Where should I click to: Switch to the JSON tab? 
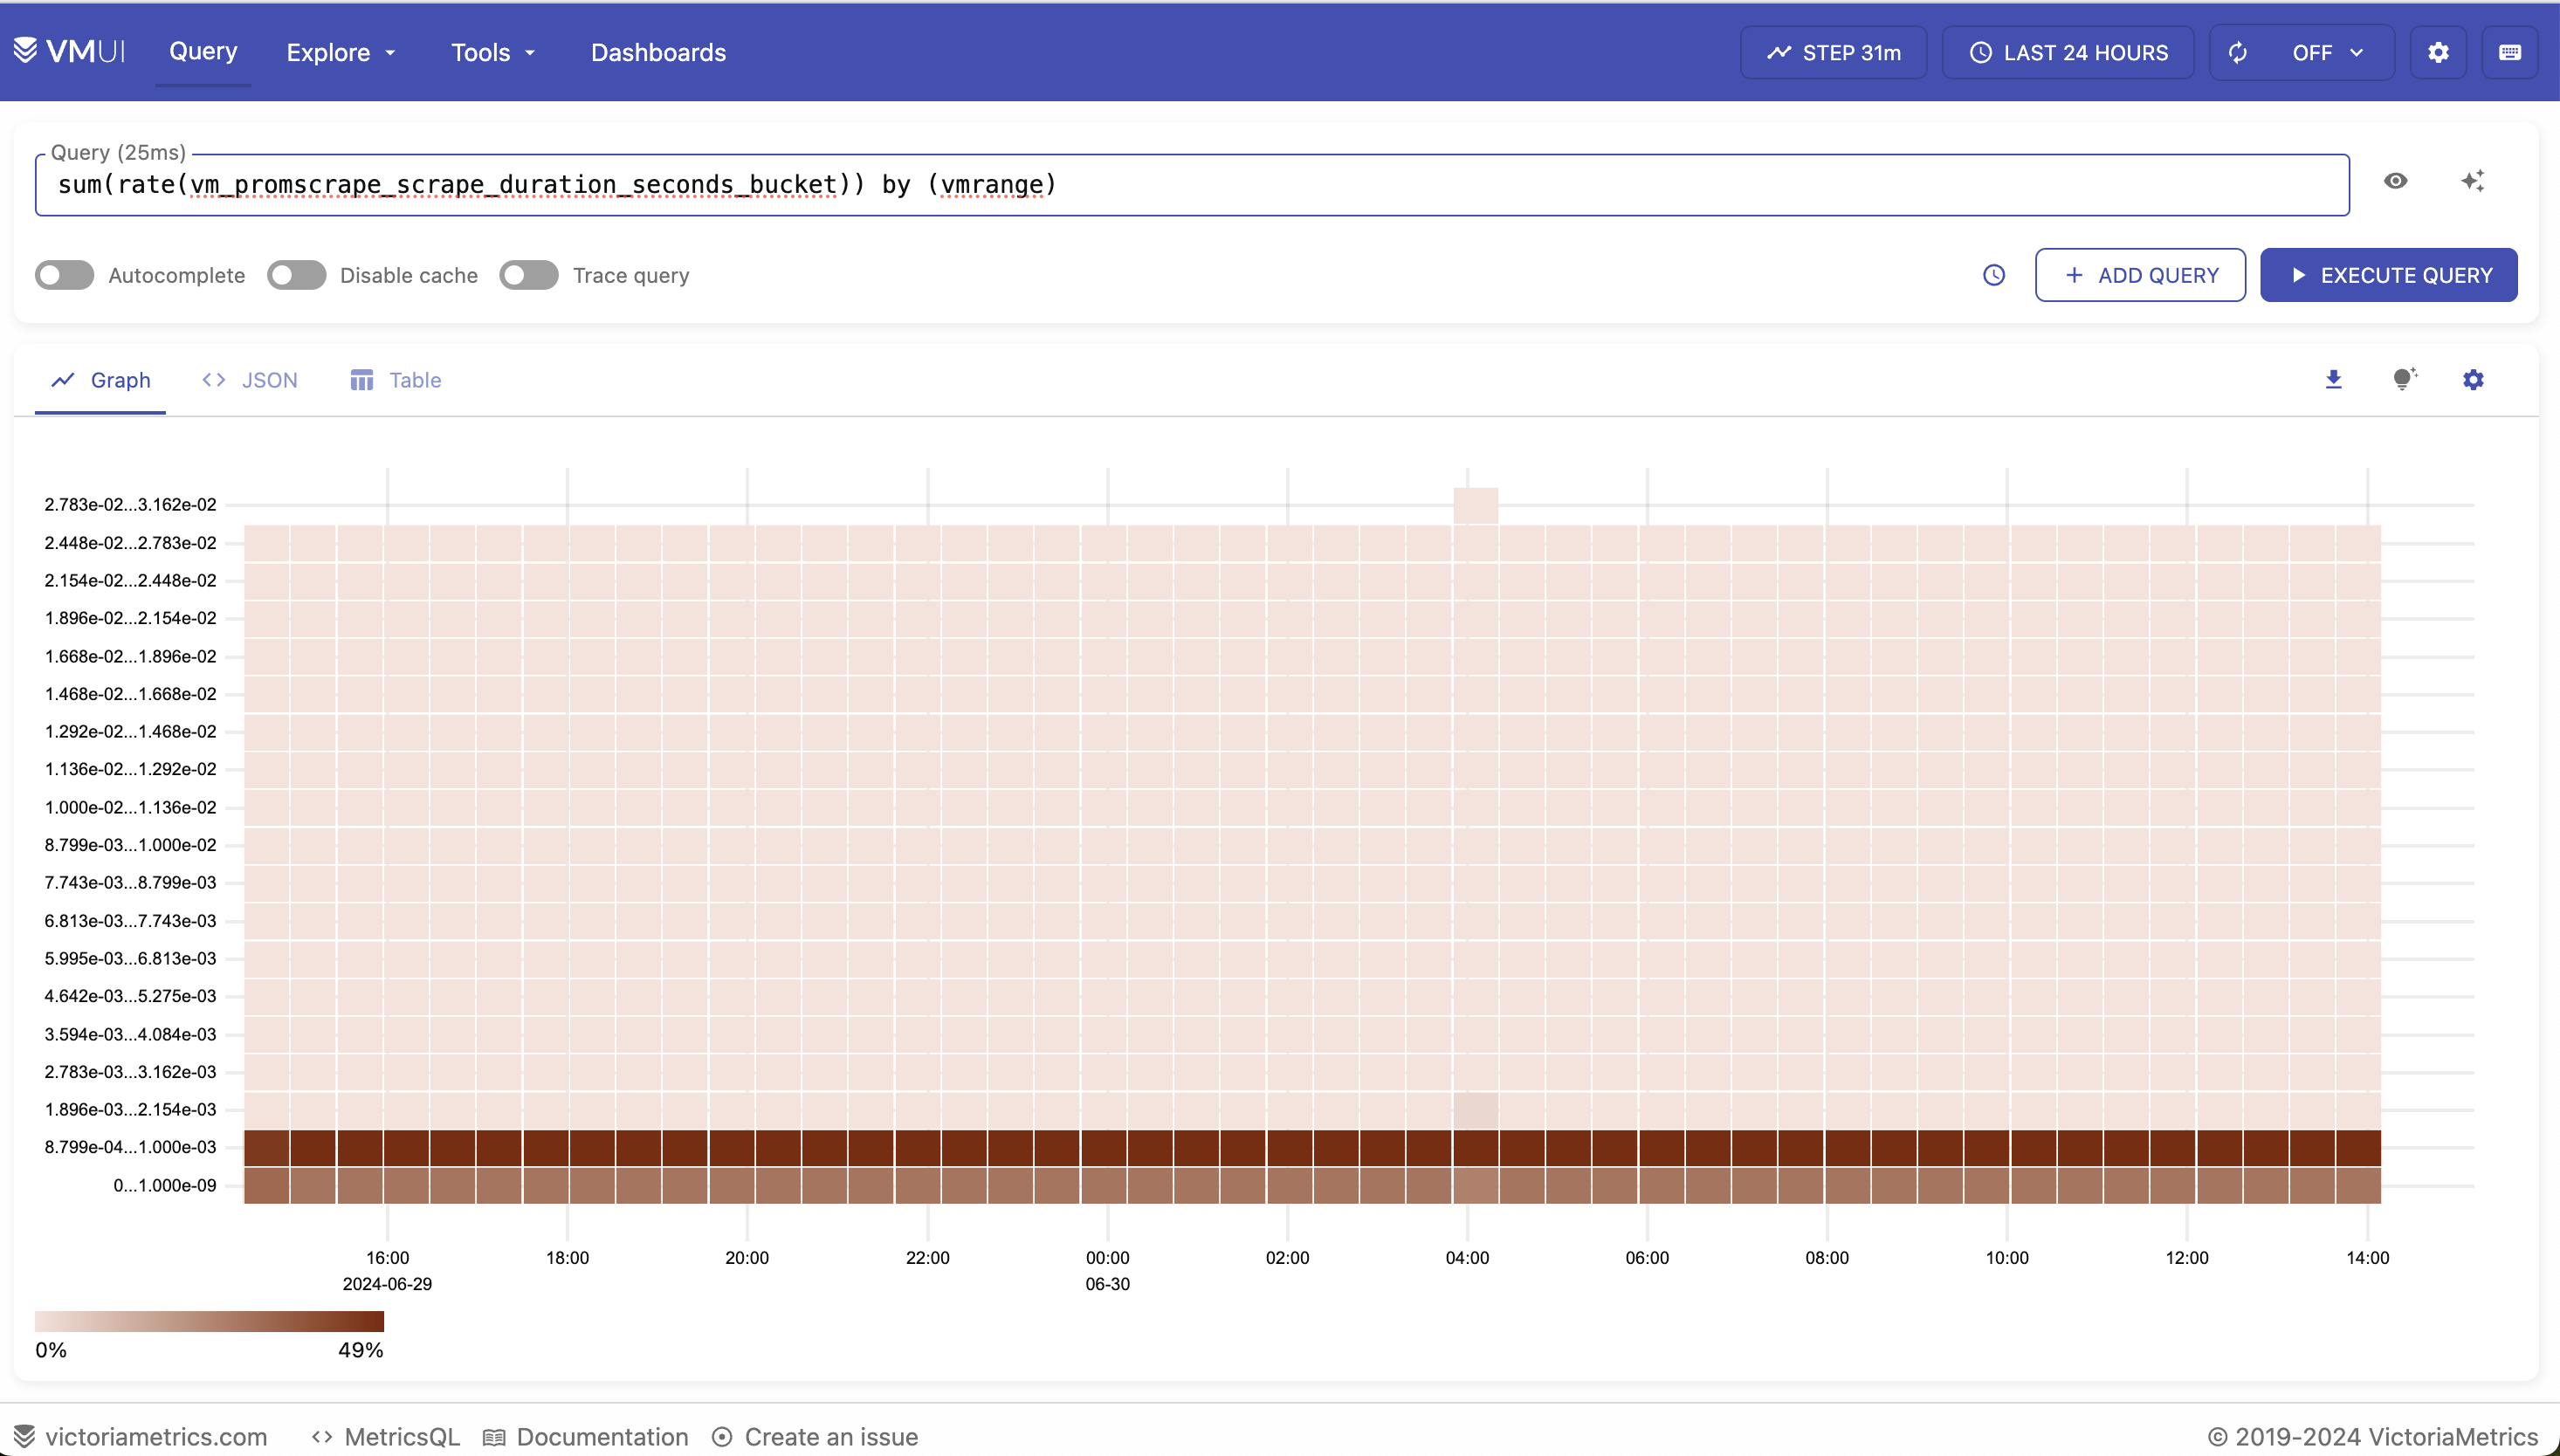tap(250, 380)
